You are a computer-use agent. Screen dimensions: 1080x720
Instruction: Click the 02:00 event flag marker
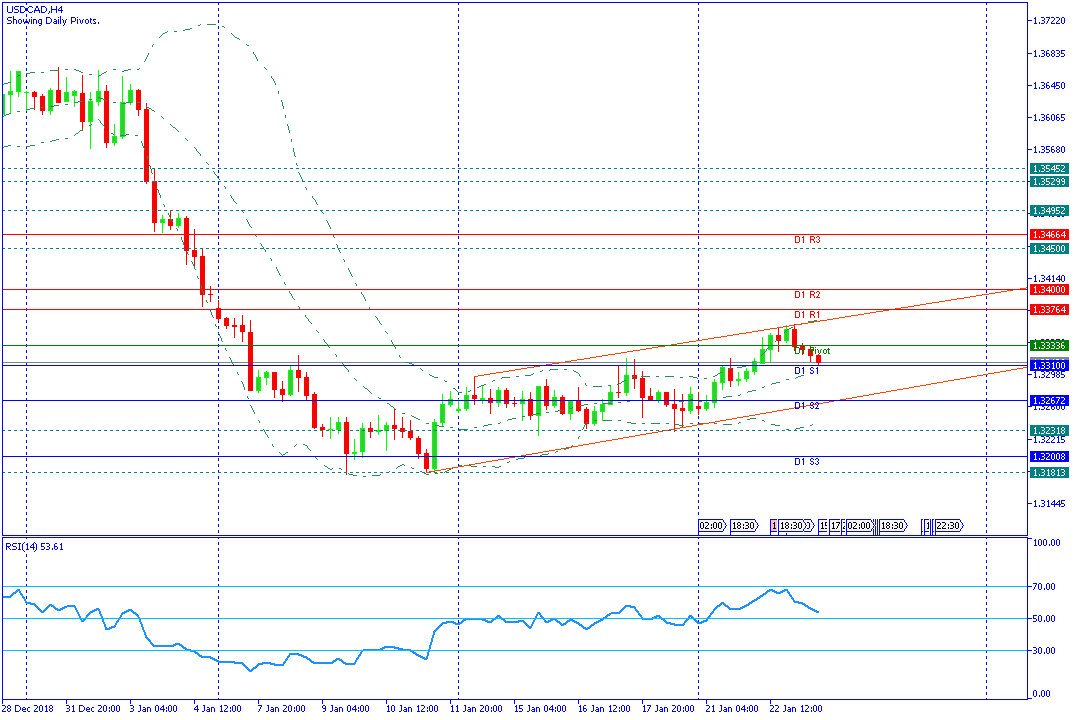coord(711,525)
